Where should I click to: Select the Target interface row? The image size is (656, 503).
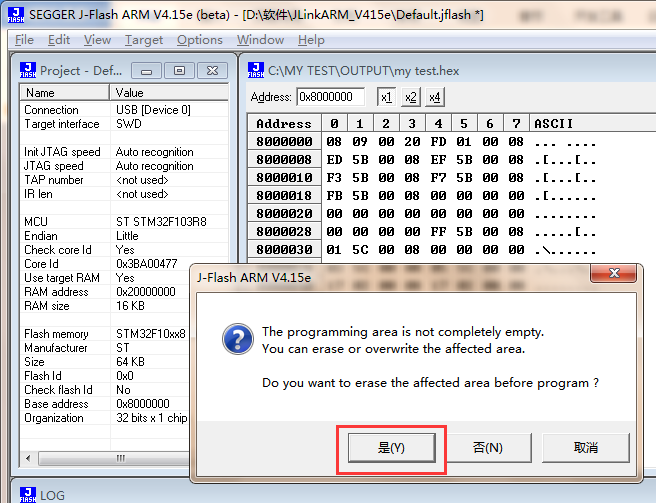tap(124, 124)
